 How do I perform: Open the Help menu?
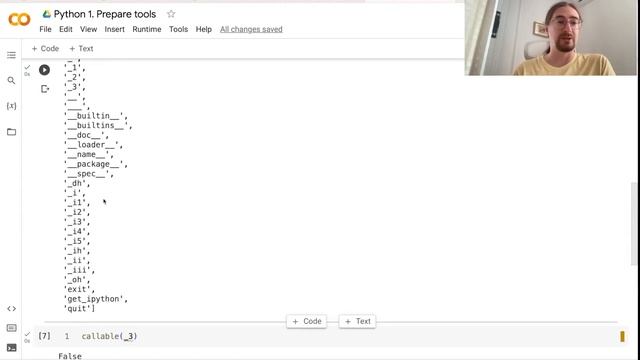click(204, 29)
